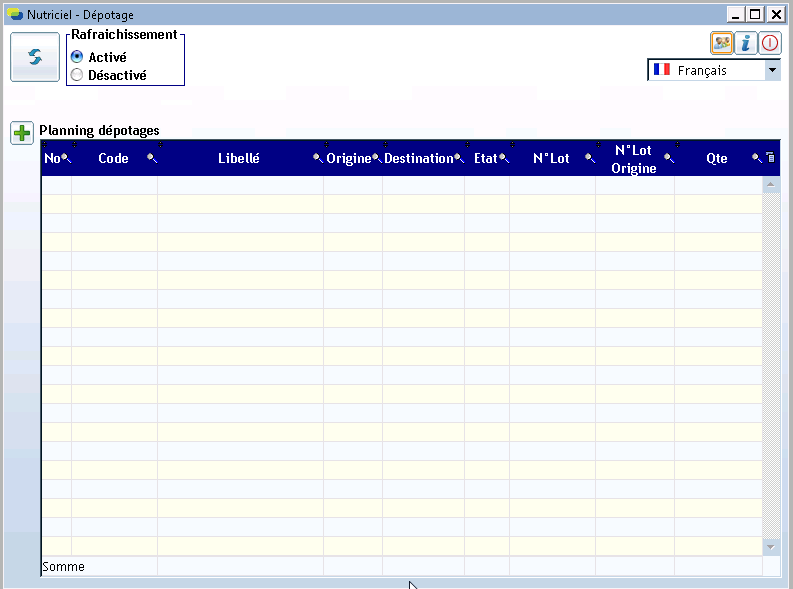Select the Activé refresh option
The width and height of the screenshot is (793, 589).
[x=99, y=57]
